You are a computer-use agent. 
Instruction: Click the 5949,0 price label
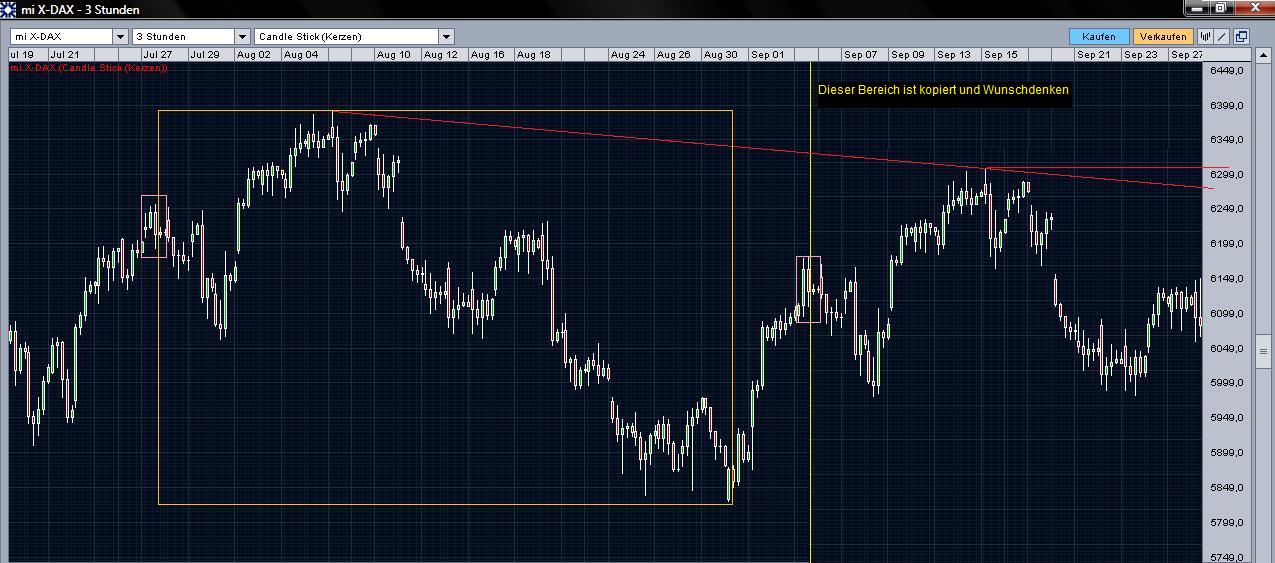1226,418
